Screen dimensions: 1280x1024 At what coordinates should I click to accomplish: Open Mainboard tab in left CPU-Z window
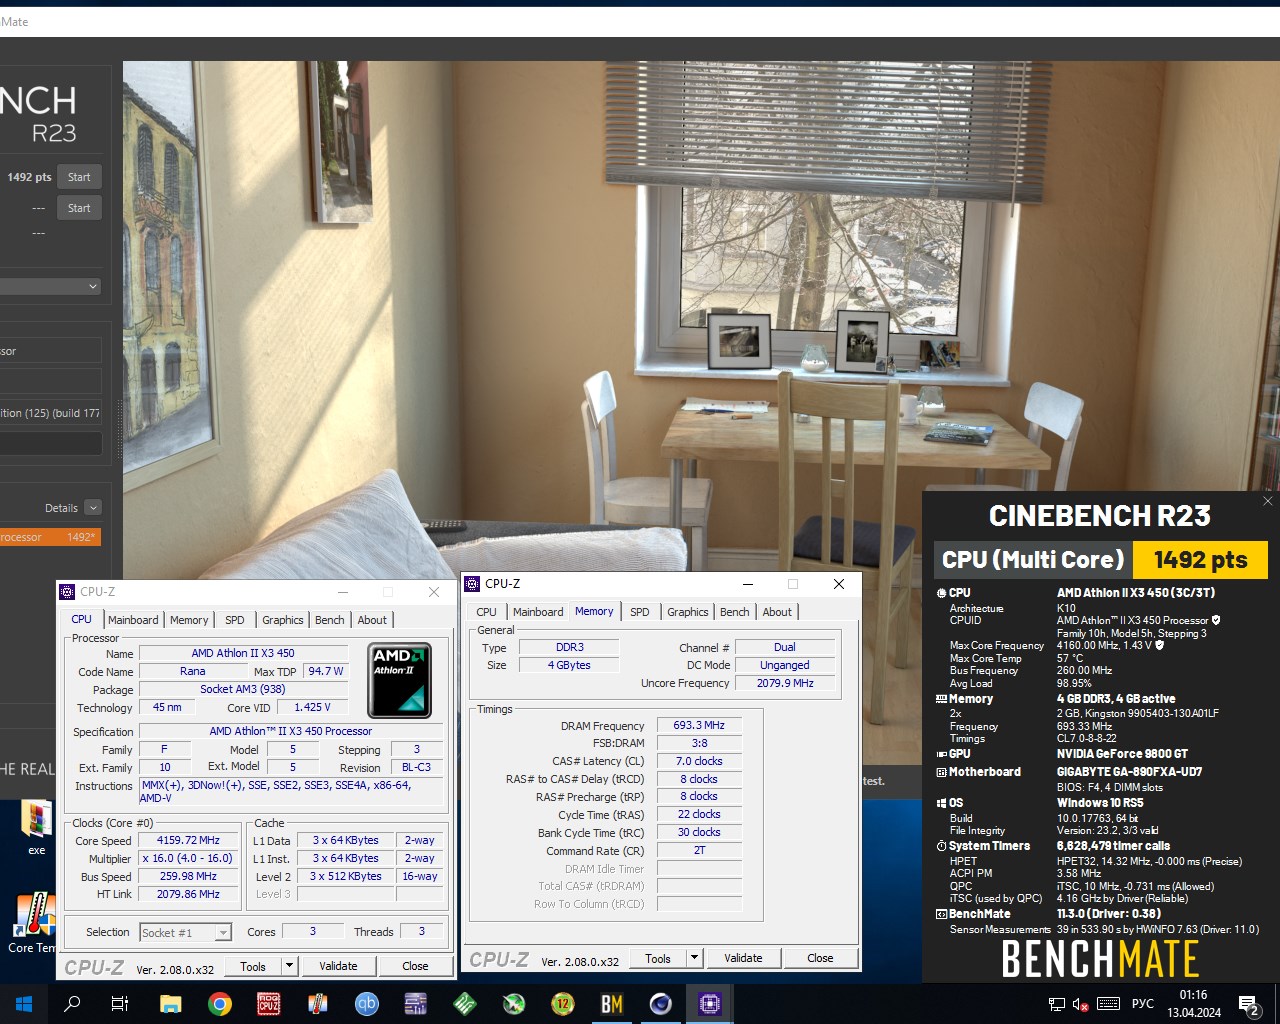[133, 620]
